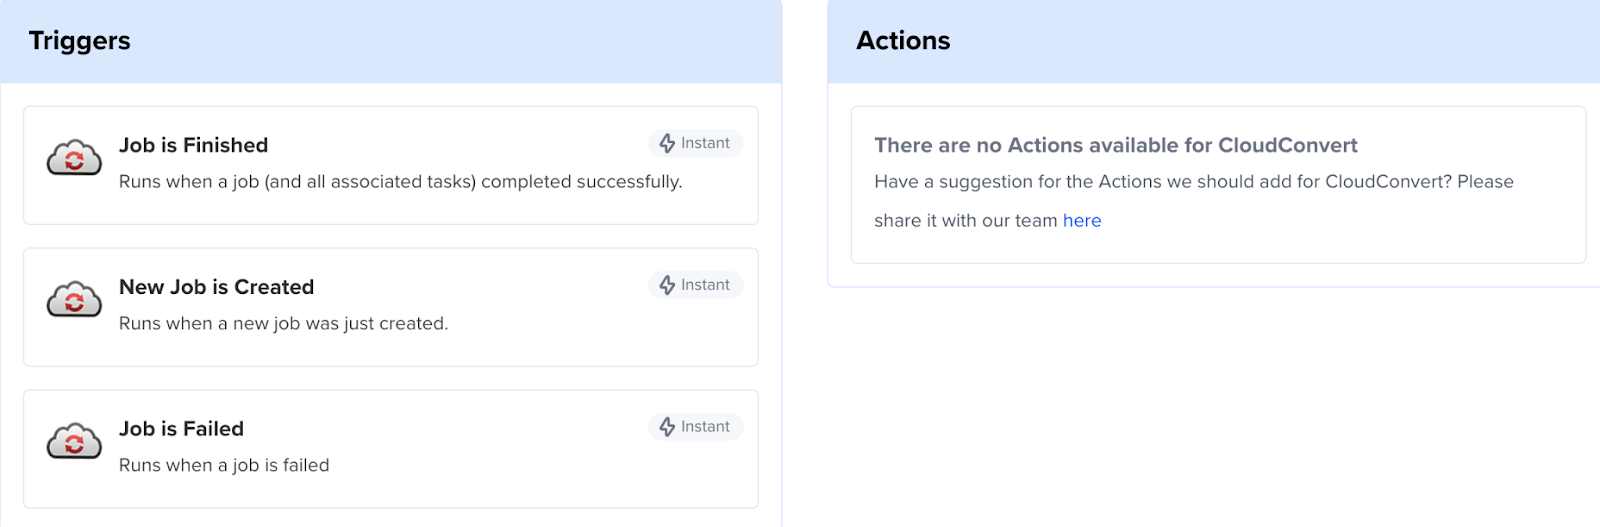Click the "Runs when a job is failed" description
1600x527 pixels.
[x=224, y=466]
